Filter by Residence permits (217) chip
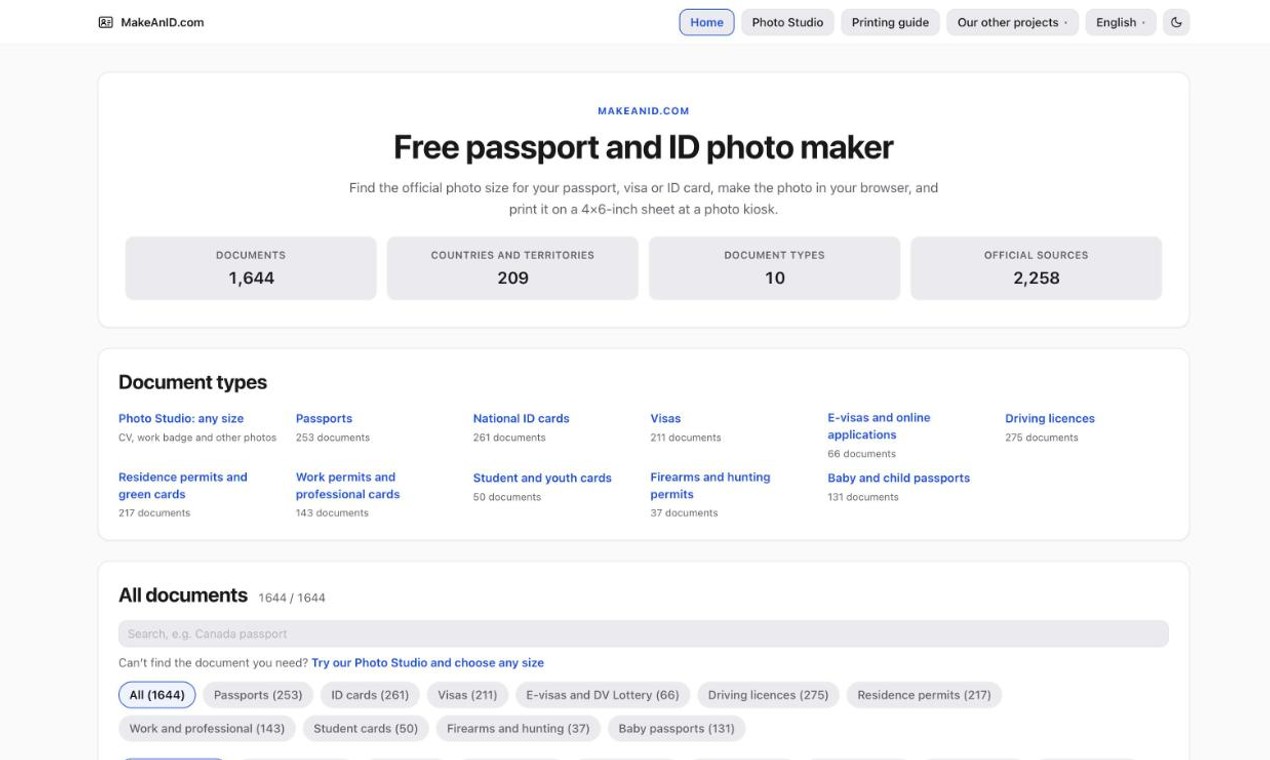Image resolution: width=1270 pixels, height=760 pixels. (924, 695)
